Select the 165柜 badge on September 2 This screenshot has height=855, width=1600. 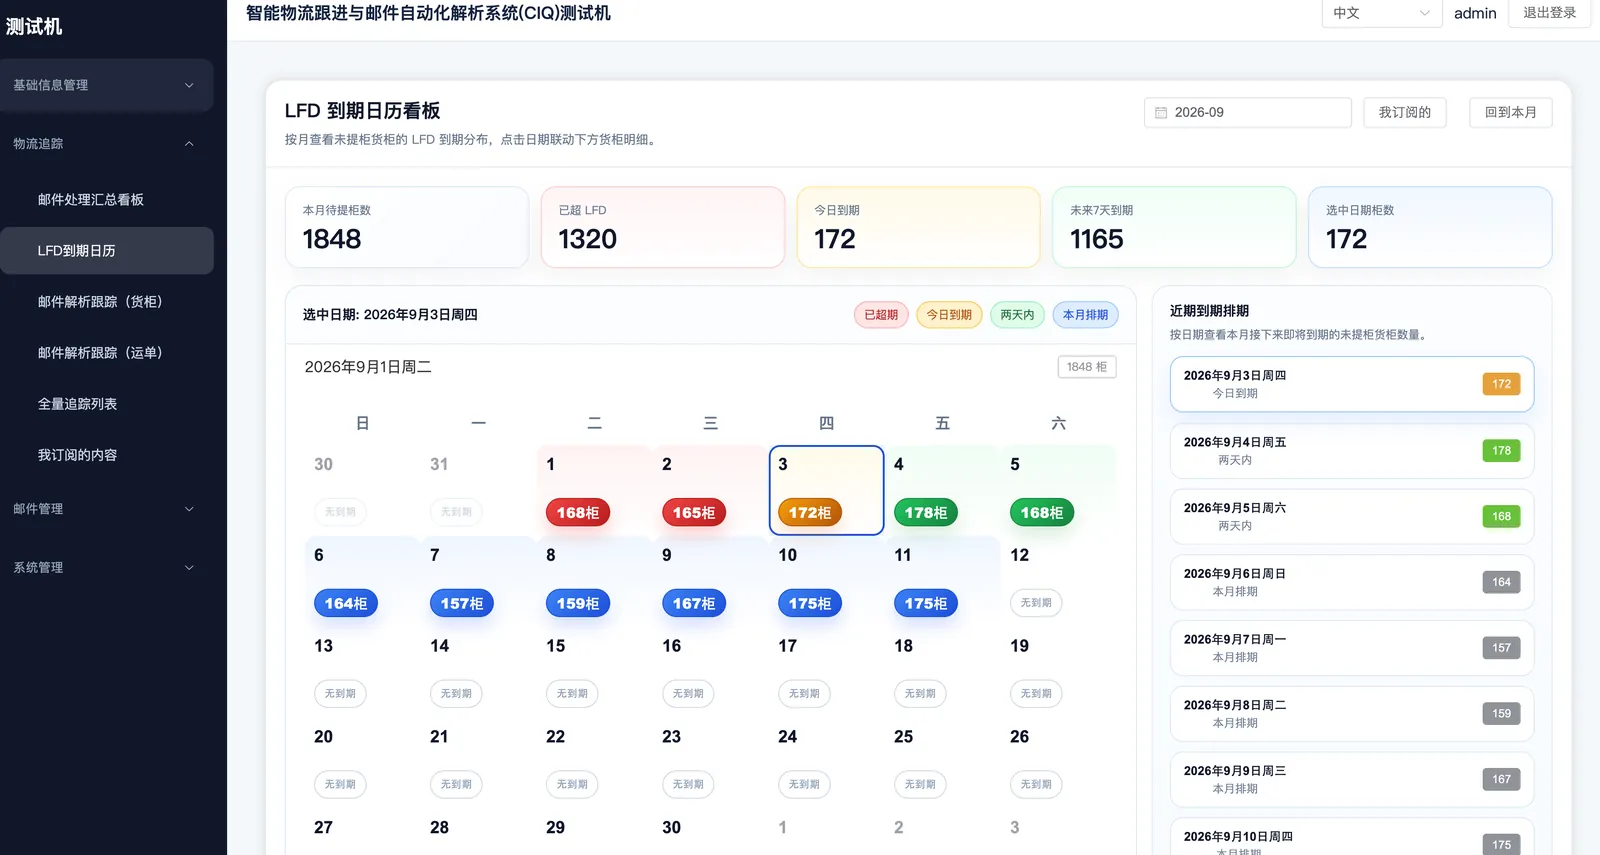coord(694,513)
